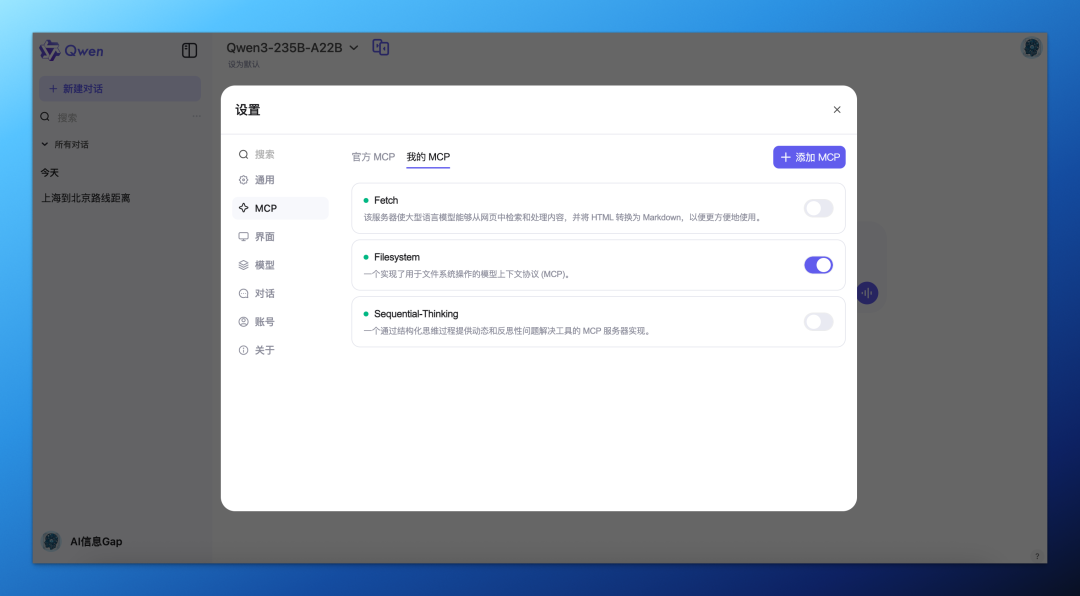
Task: Click the 添加 MCP button
Action: [x=809, y=157]
